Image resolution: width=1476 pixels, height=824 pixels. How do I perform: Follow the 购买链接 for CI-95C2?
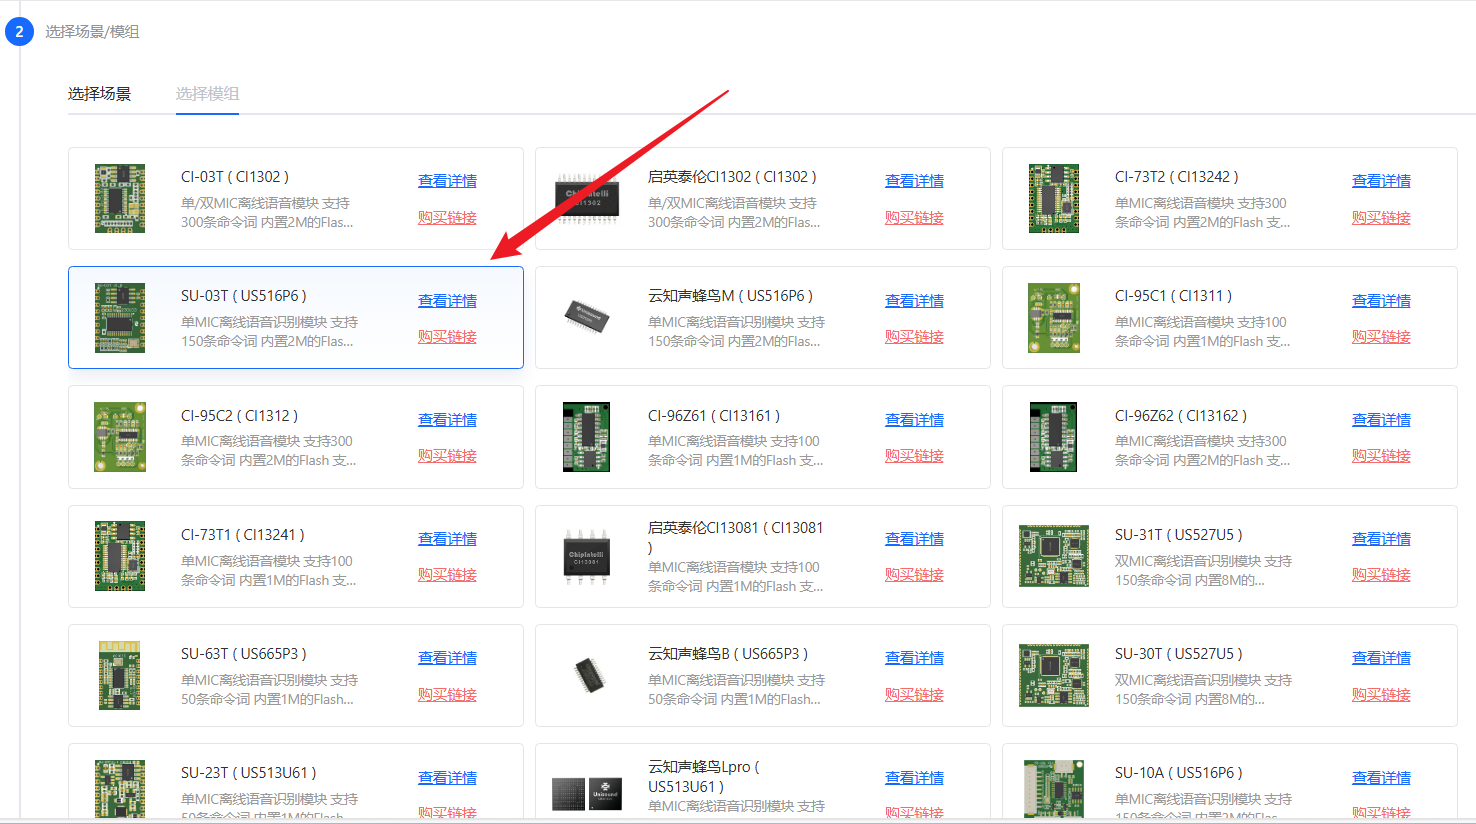pos(447,456)
